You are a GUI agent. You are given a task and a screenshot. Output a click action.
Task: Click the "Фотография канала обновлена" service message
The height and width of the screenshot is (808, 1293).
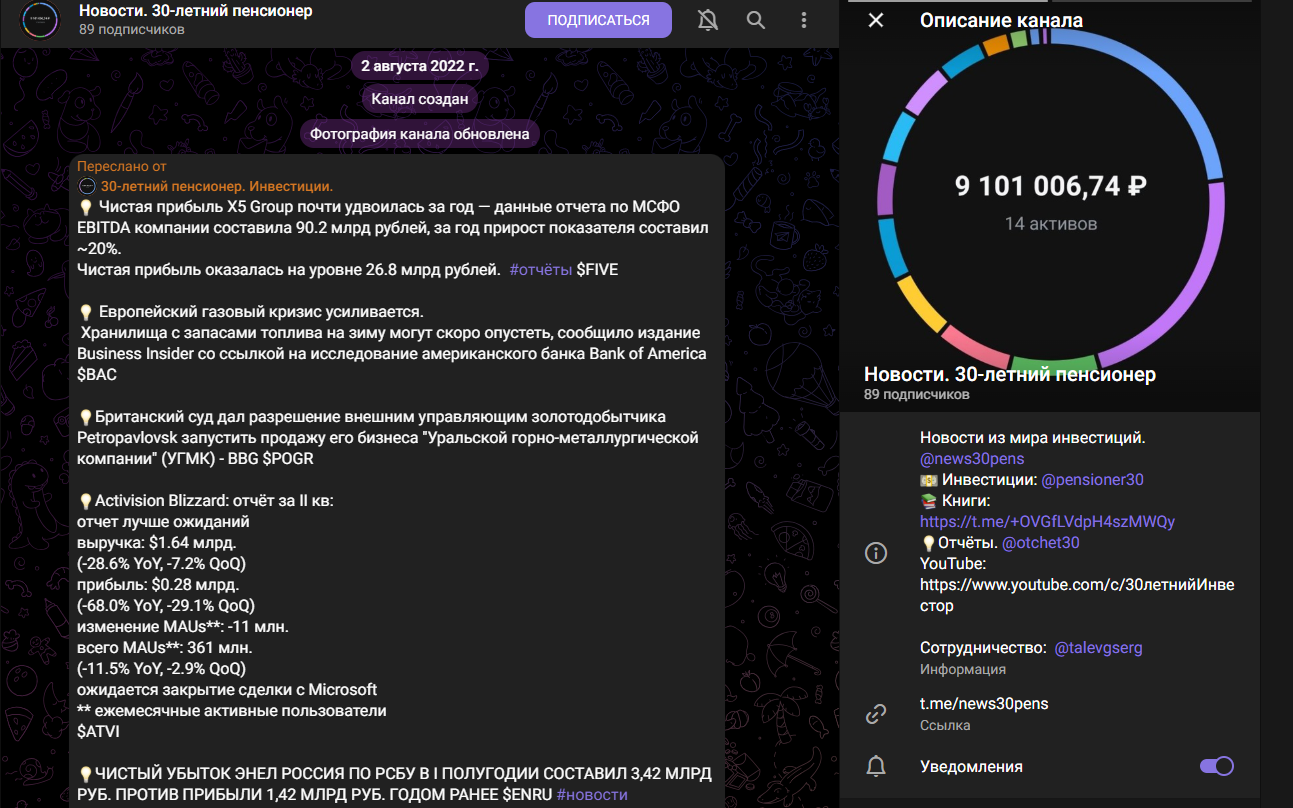click(420, 133)
